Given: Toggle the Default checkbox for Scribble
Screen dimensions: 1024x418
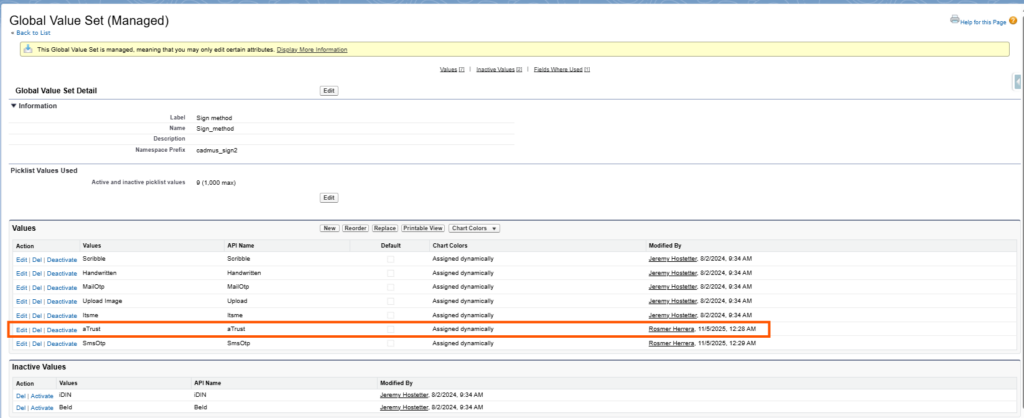Looking at the screenshot, I should (391, 259).
